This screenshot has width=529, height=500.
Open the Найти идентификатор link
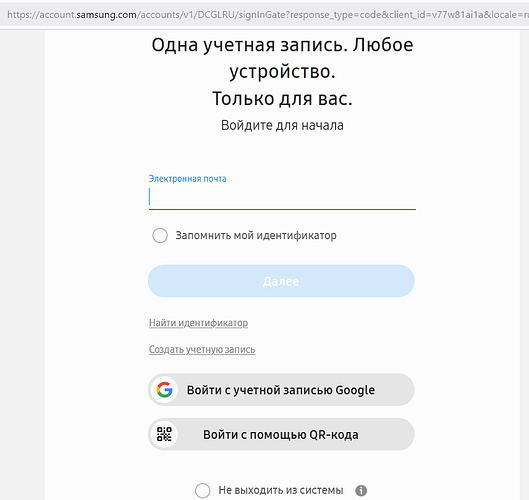(198, 323)
